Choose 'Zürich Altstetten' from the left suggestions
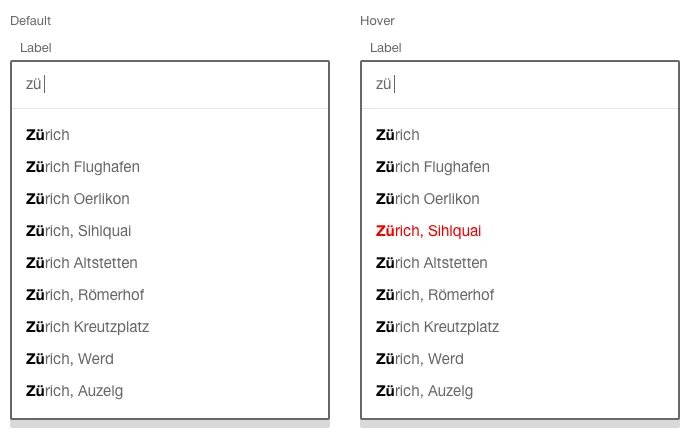The height and width of the screenshot is (438, 690). pos(82,263)
